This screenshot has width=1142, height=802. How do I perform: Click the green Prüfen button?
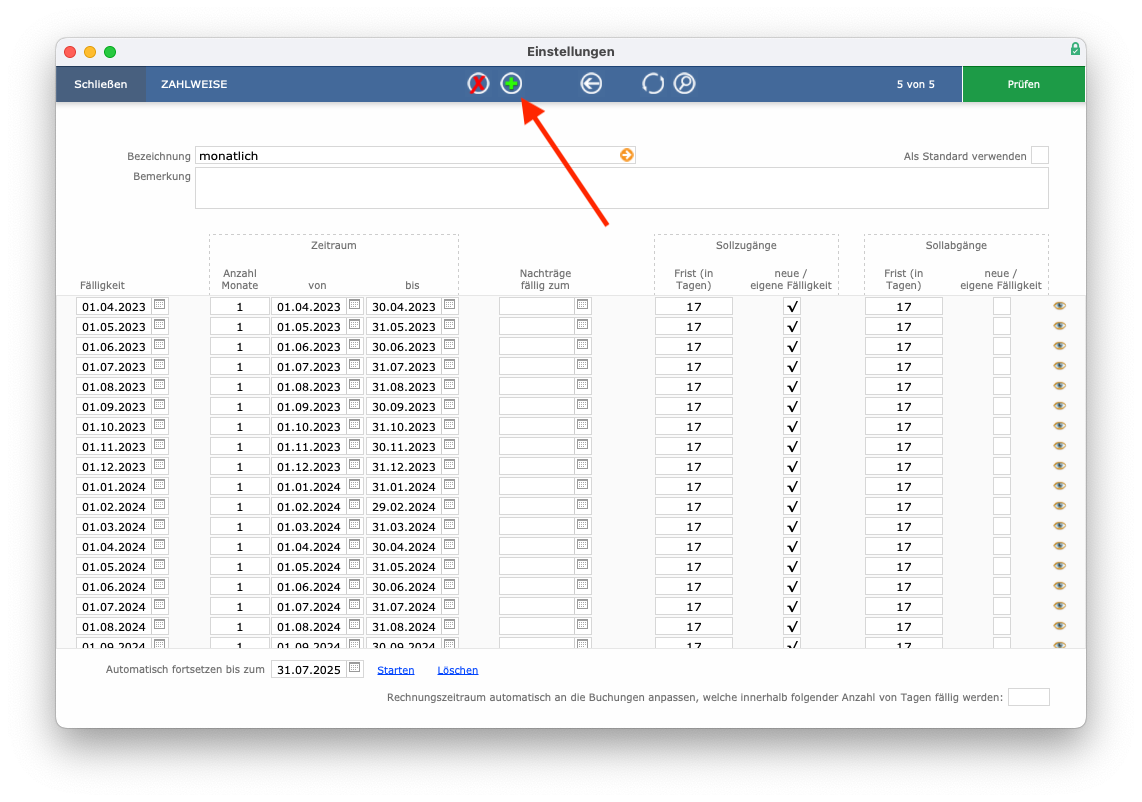(1023, 84)
